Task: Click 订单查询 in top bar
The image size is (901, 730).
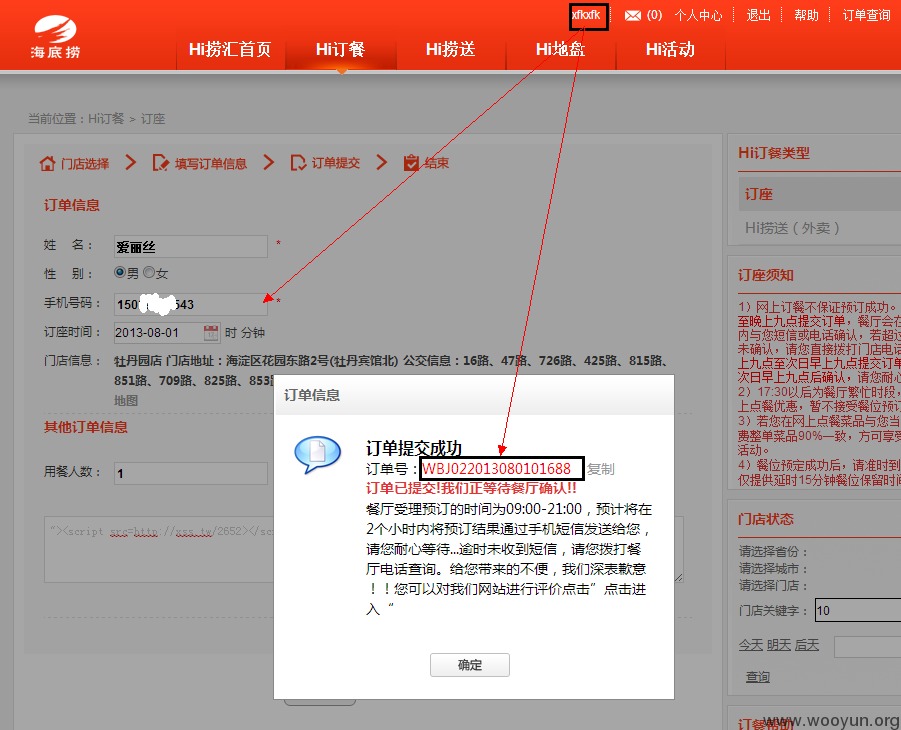Action: click(866, 16)
